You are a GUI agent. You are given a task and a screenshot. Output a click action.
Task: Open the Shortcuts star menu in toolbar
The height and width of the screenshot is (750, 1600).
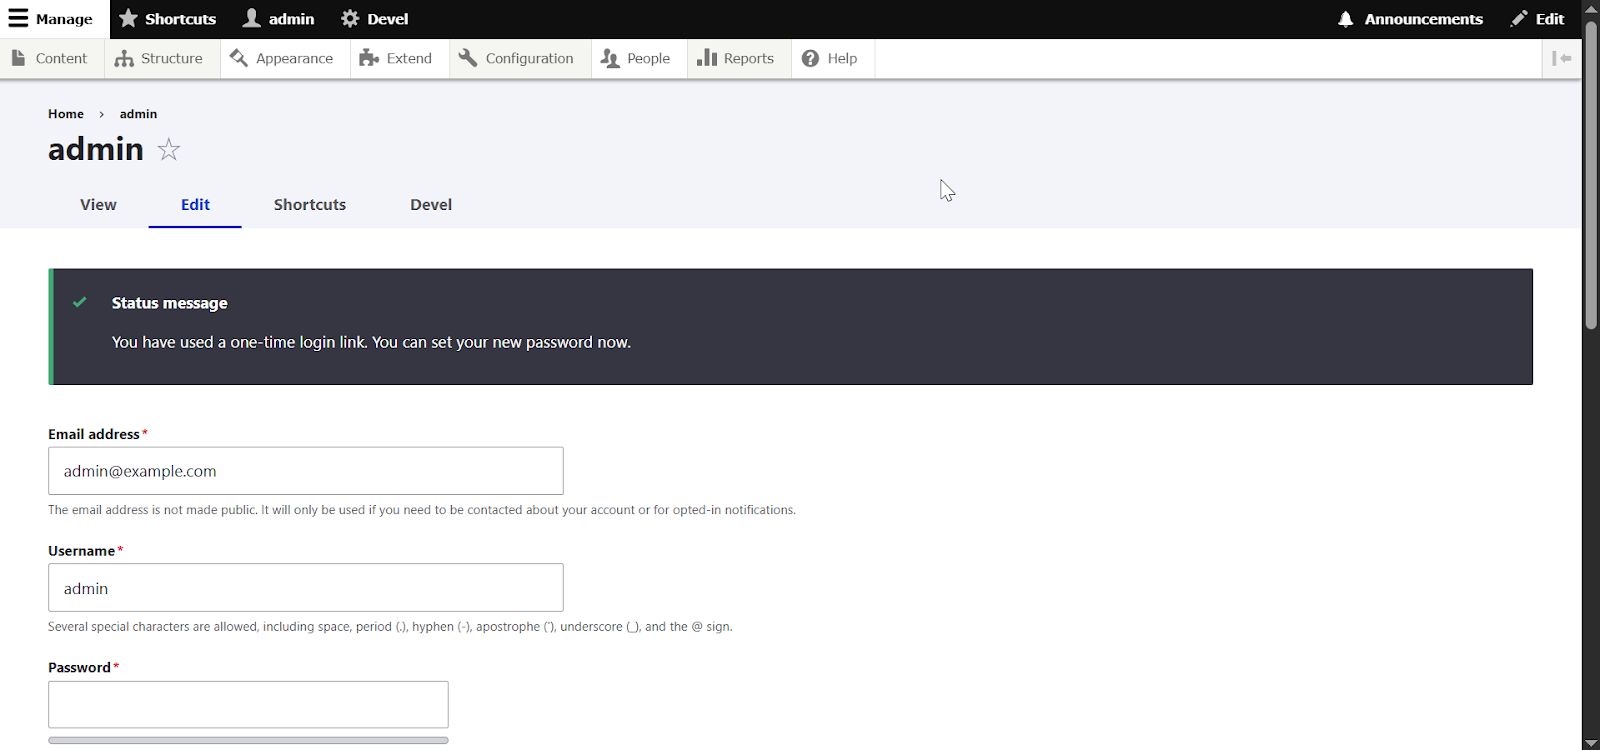167,19
